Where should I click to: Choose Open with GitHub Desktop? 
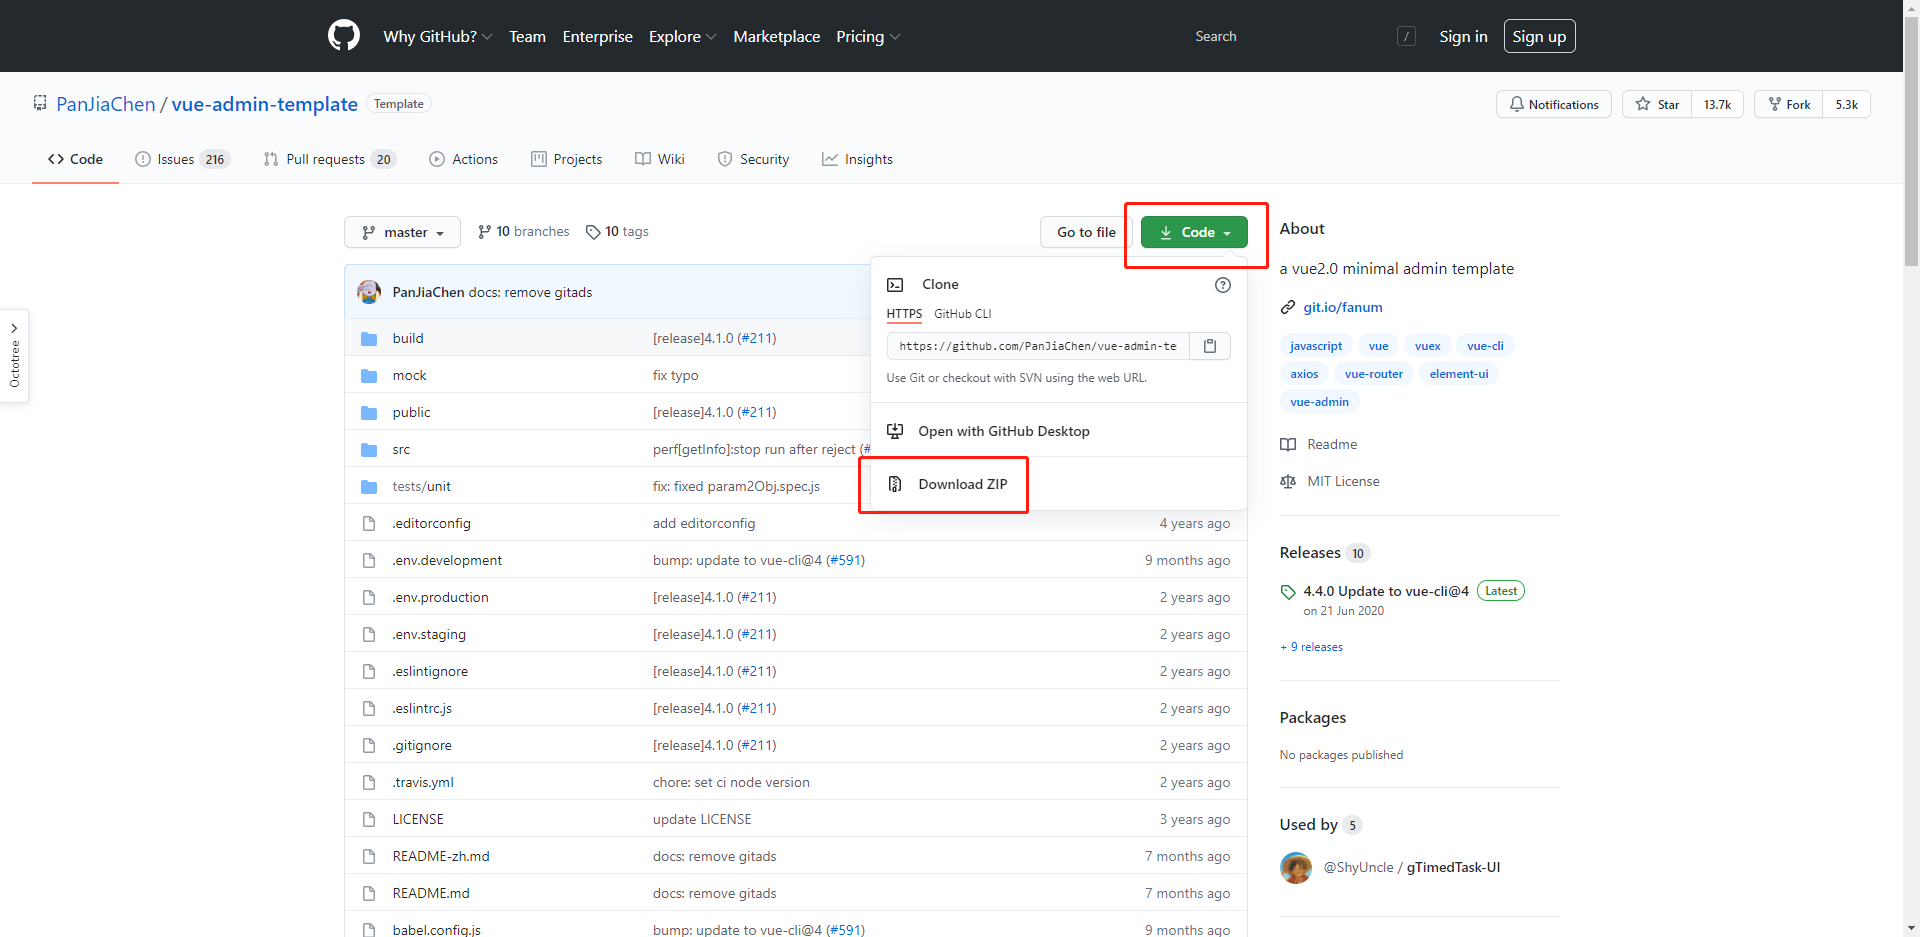point(1004,431)
